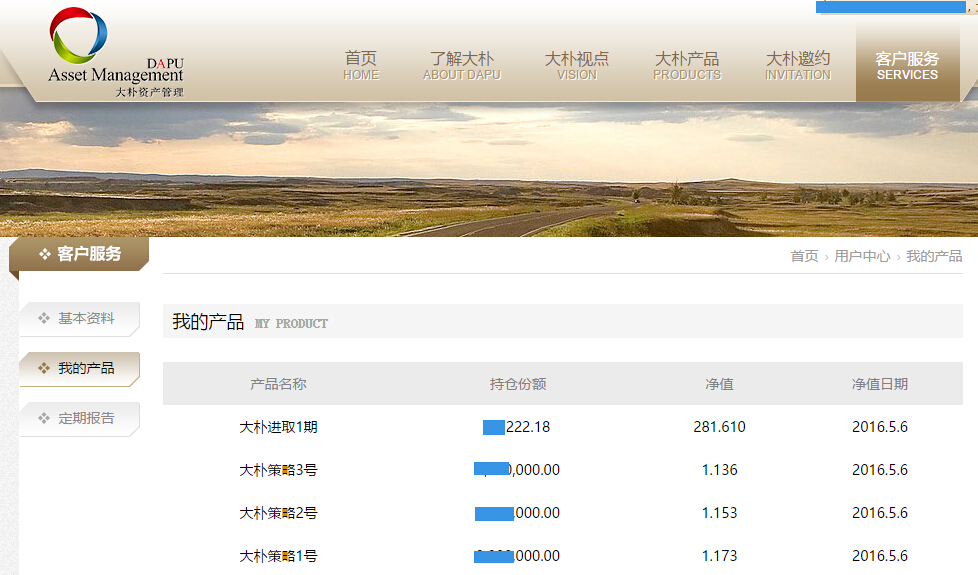Click the net value 1.136

tap(719, 470)
